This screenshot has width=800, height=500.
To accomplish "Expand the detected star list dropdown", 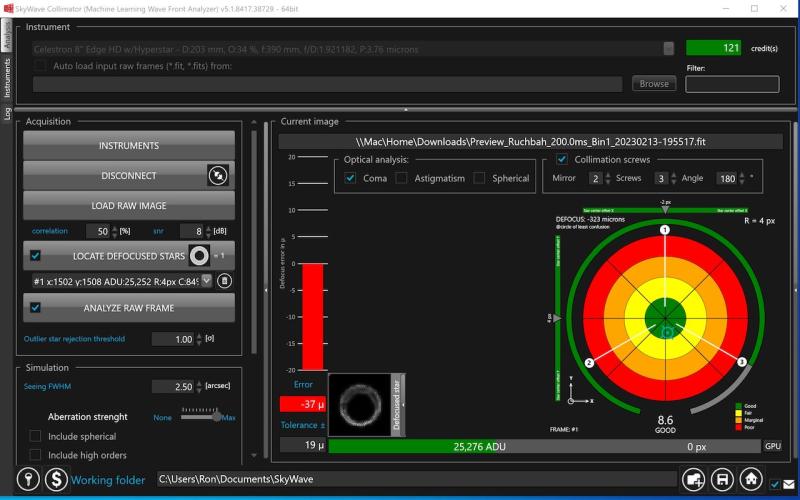I will coord(206,281).
